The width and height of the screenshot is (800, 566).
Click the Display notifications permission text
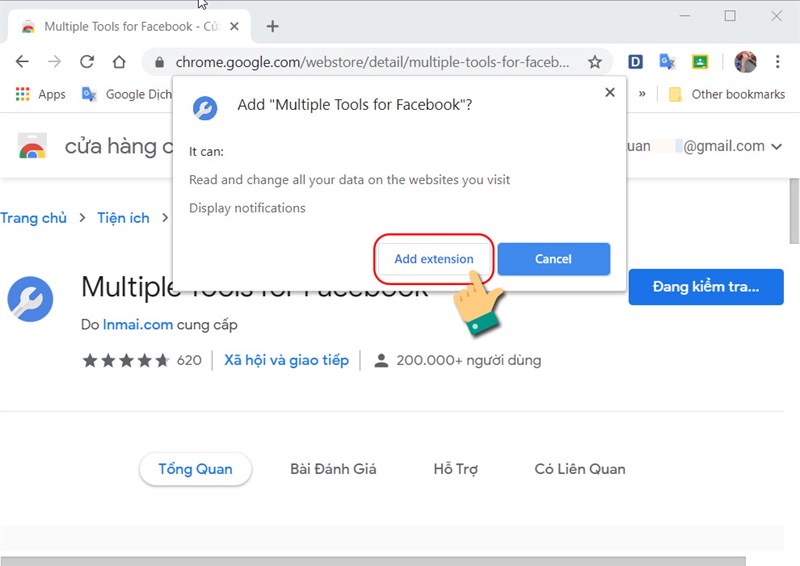(247, 208)
